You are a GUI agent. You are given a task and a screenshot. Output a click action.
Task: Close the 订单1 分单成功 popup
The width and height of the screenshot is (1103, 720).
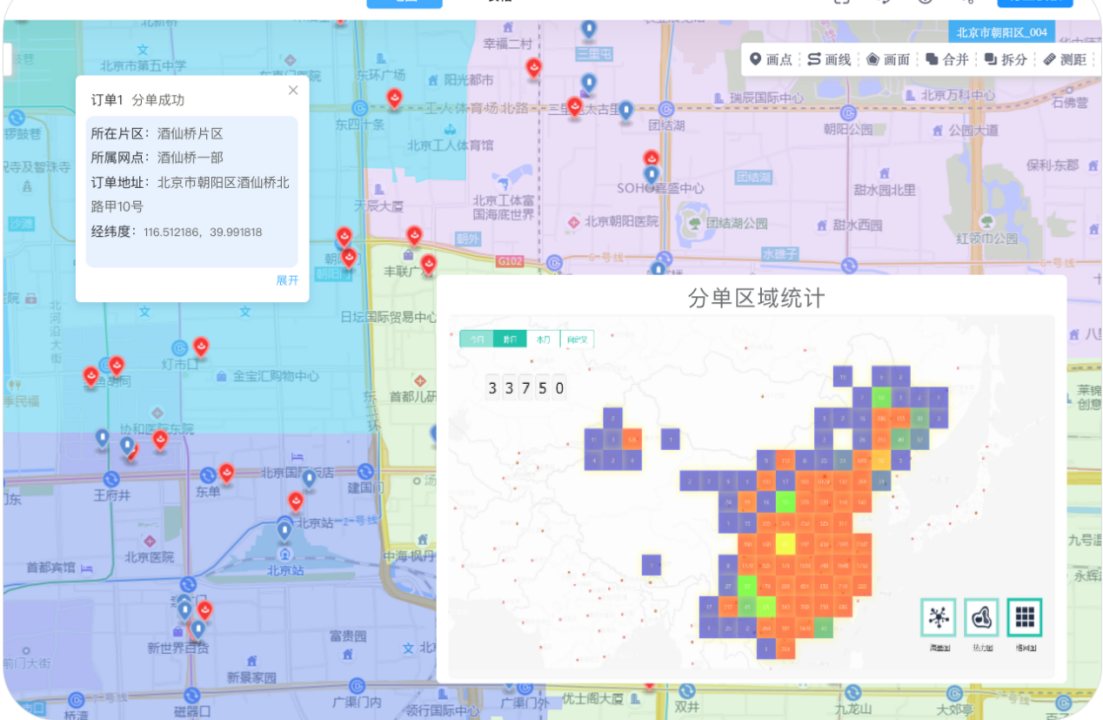click(293, 90)
